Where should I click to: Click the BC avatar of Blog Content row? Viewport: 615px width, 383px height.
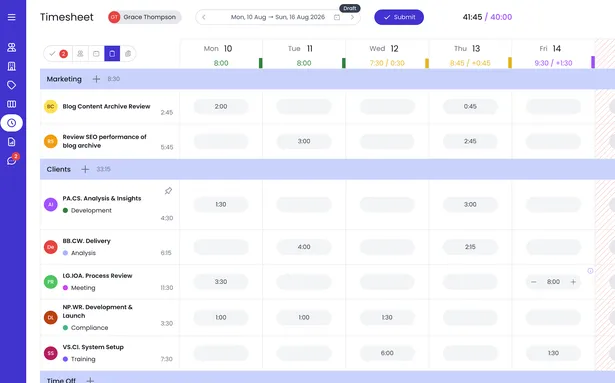pyautogui.click(x=51, y=106)
